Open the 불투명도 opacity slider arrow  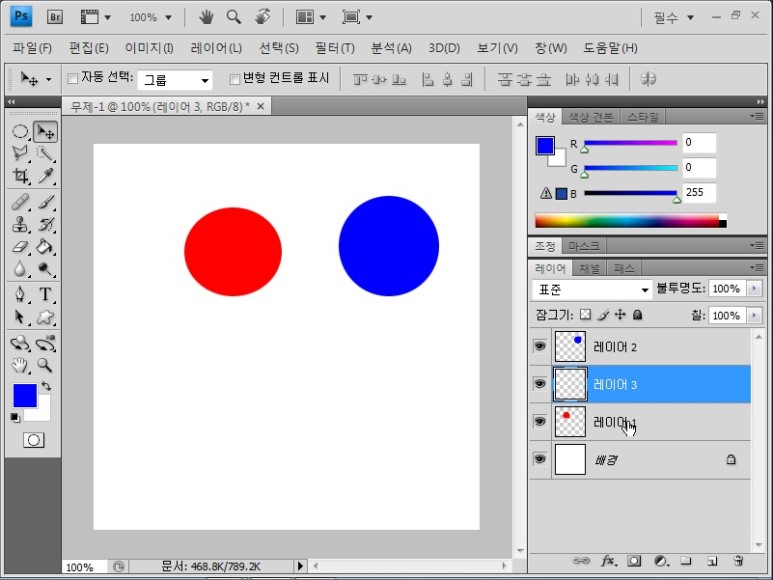point(755,289)
